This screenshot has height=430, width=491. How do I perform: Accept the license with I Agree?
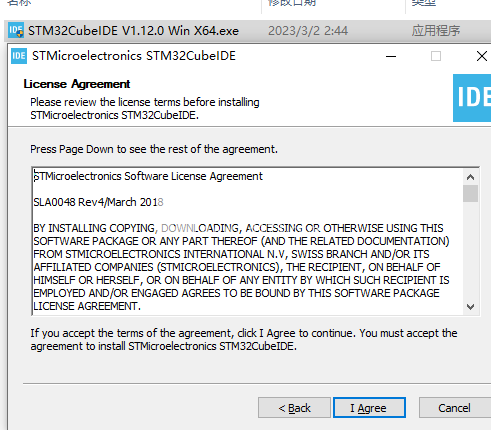point(369,408)
